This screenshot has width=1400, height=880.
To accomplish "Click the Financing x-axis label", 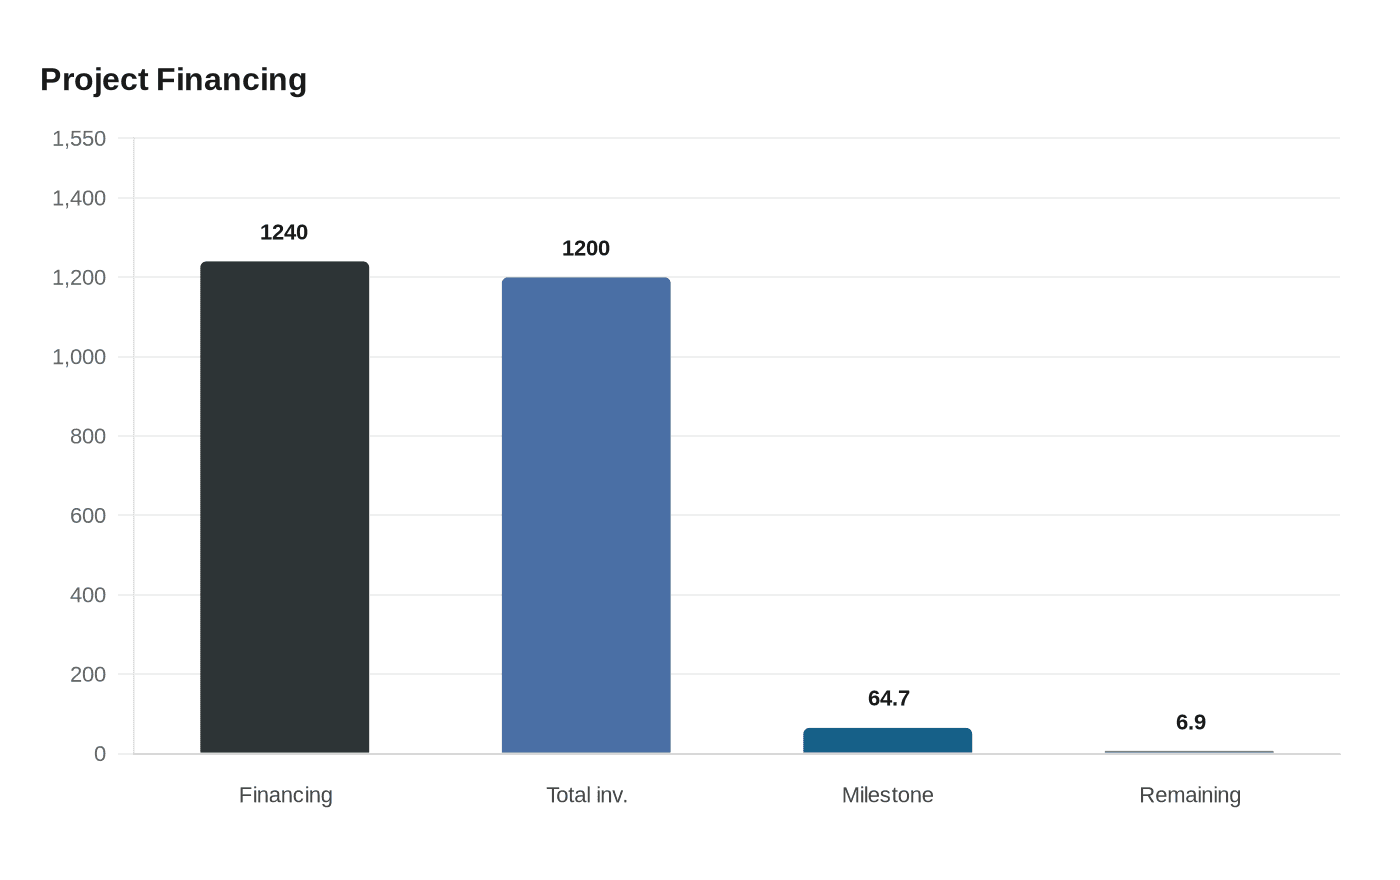I will point(286,795).
